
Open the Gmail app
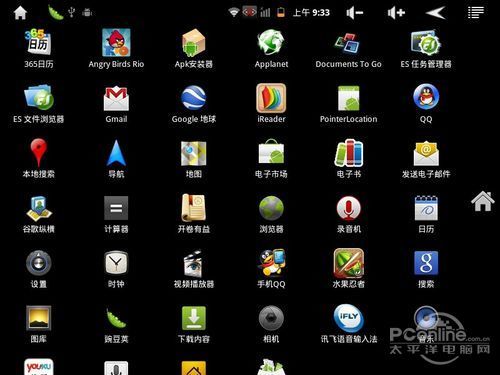[116, 98]
